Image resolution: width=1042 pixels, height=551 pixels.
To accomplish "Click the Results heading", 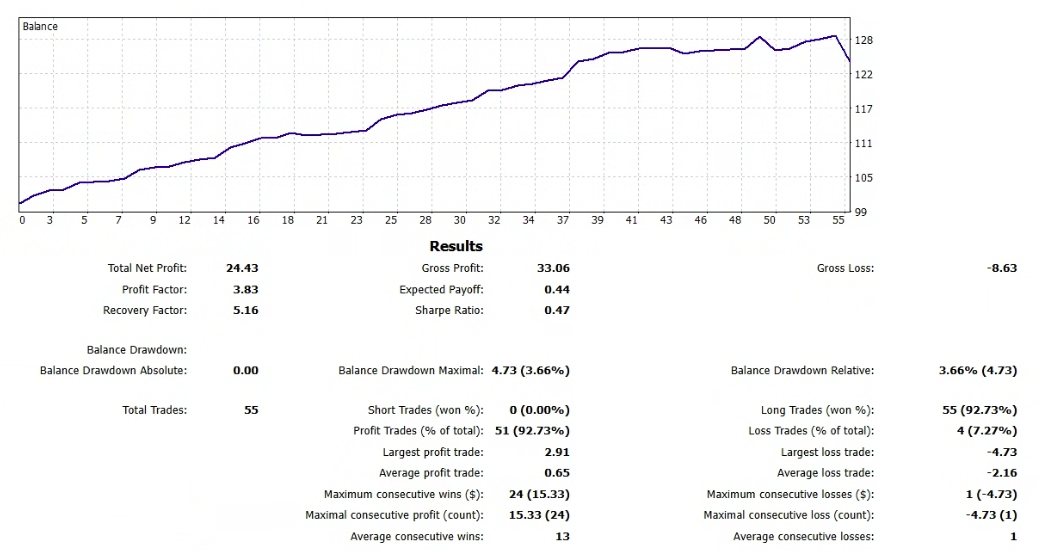I will pos(456,246).
